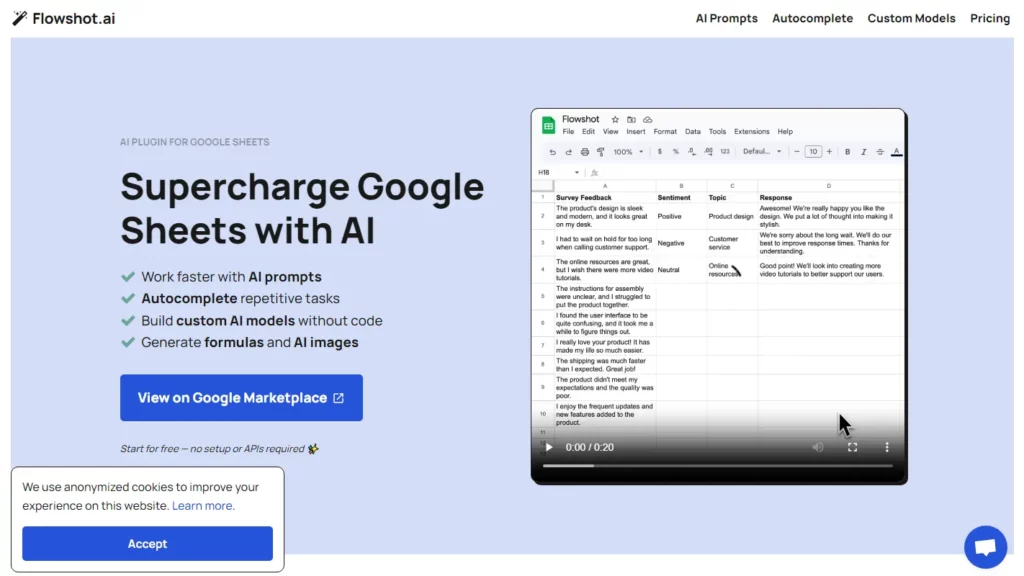This screenshot has width=1024, height=576.
Task: Select the paint format roller icon
Action: click(x=601, y=152)
